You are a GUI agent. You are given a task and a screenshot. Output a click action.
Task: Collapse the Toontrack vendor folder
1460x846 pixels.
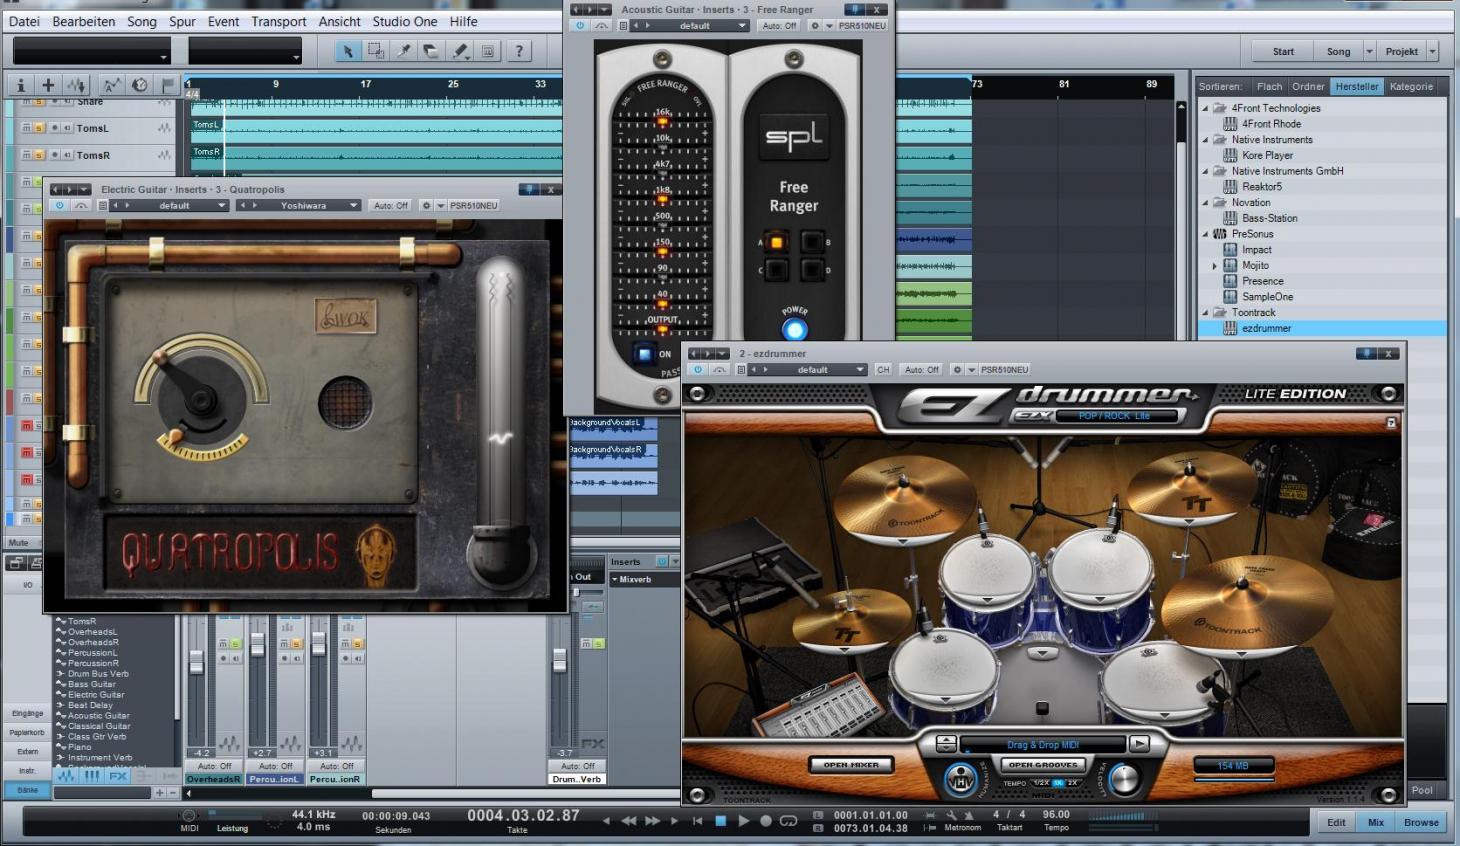[1205, 312]
